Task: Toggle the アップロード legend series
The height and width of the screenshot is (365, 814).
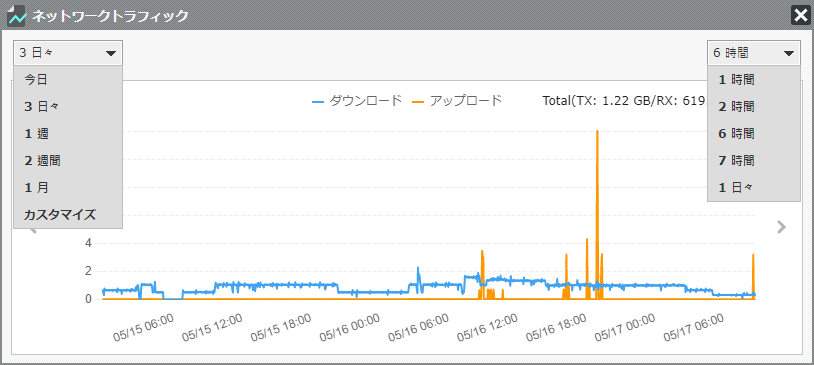Action: pyautogui.click(x=457, y=101)
